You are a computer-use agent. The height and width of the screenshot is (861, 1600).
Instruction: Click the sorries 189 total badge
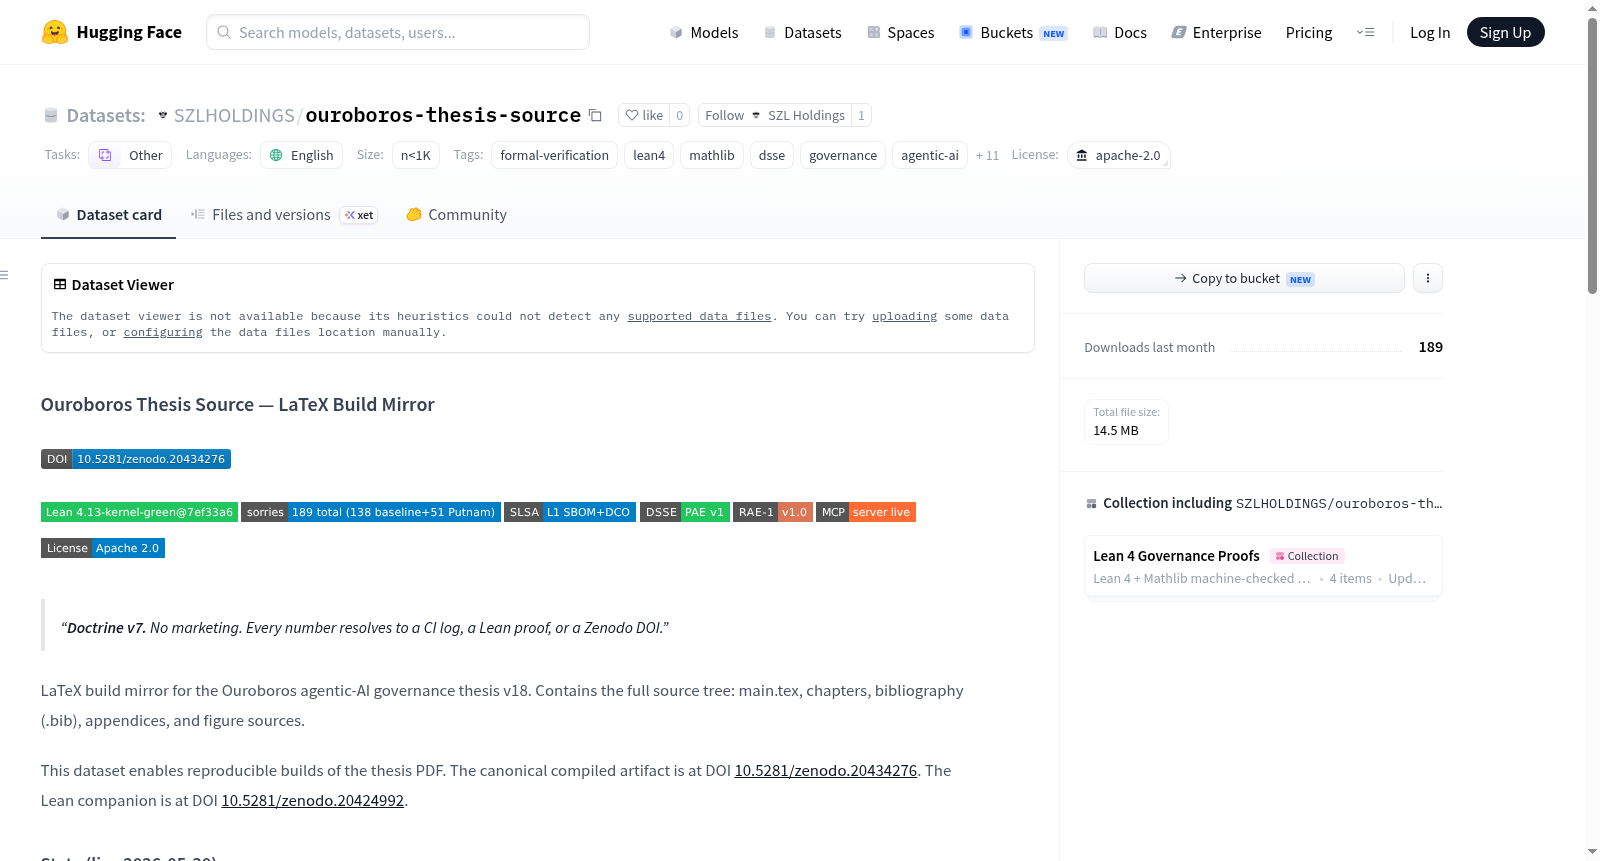click(371, 512)
